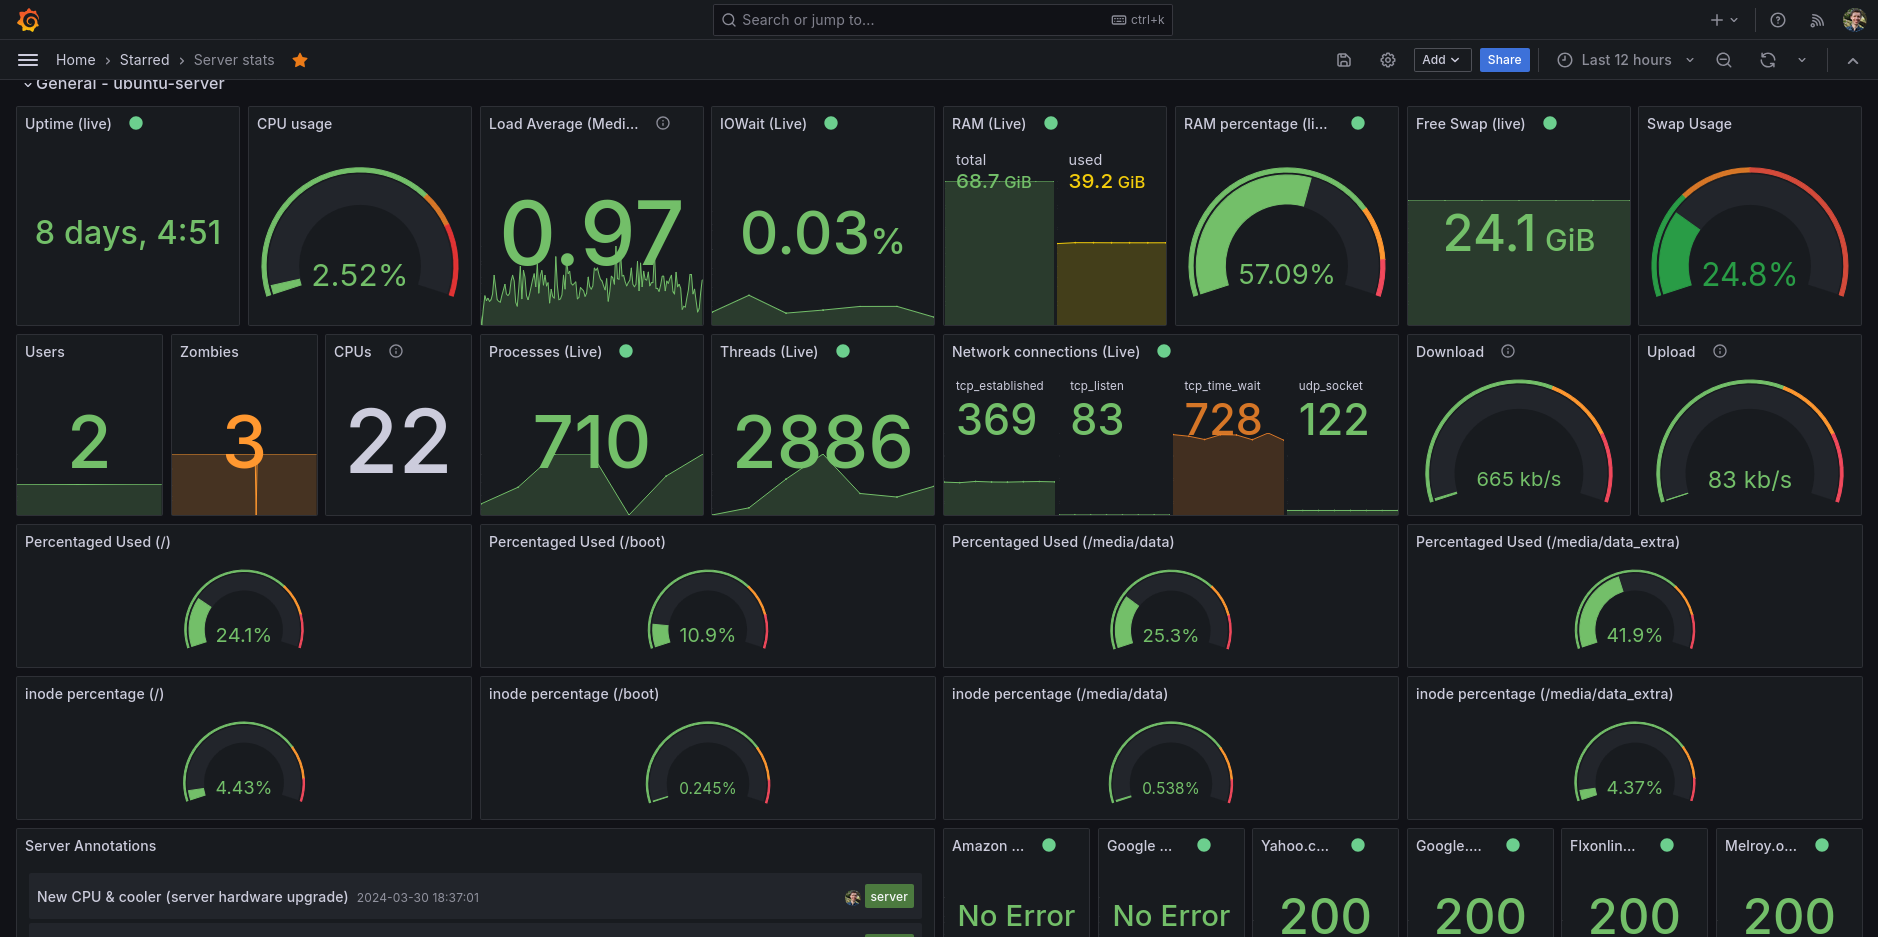Open the hamburger navigation menu
This screenshot has height=937, width=1878.
(x=28, y=60)
